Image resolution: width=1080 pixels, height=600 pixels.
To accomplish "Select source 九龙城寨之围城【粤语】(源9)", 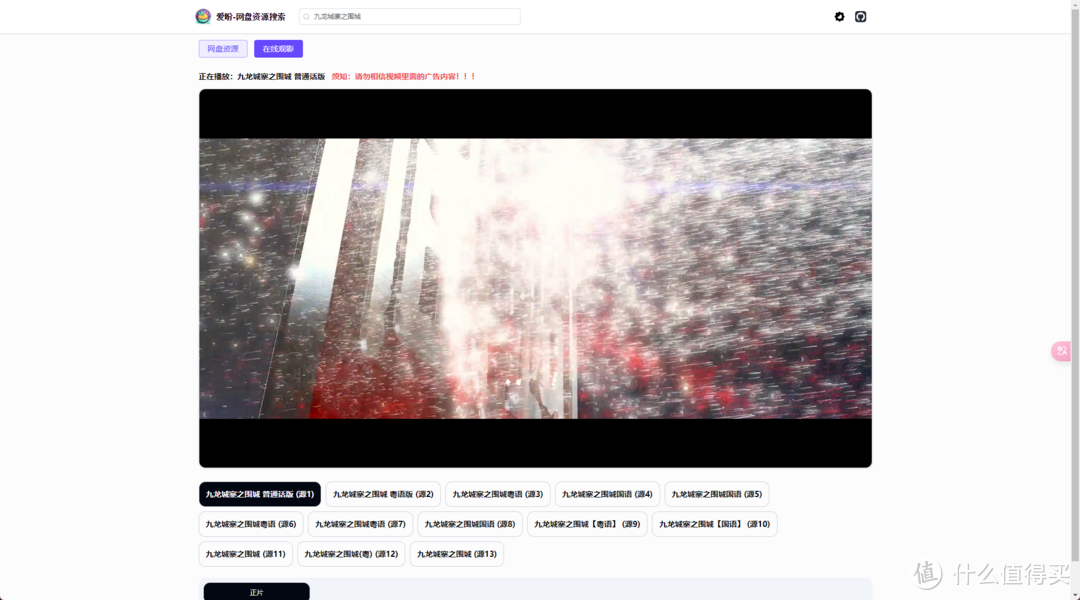I will [x=587, y=523].
